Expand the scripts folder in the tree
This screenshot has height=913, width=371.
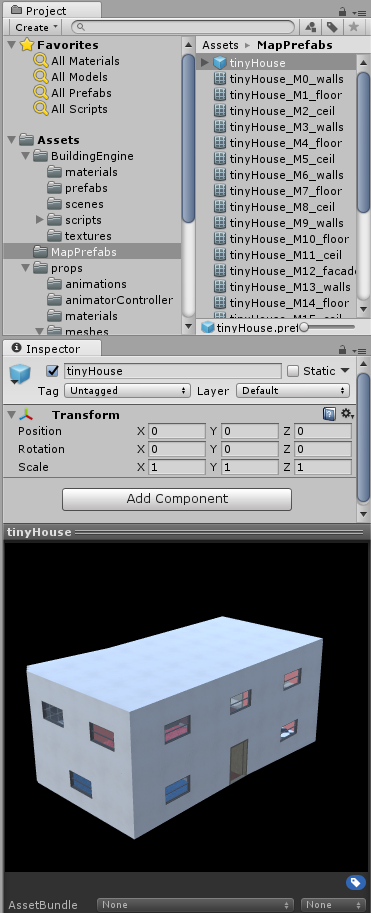(40, 220)
